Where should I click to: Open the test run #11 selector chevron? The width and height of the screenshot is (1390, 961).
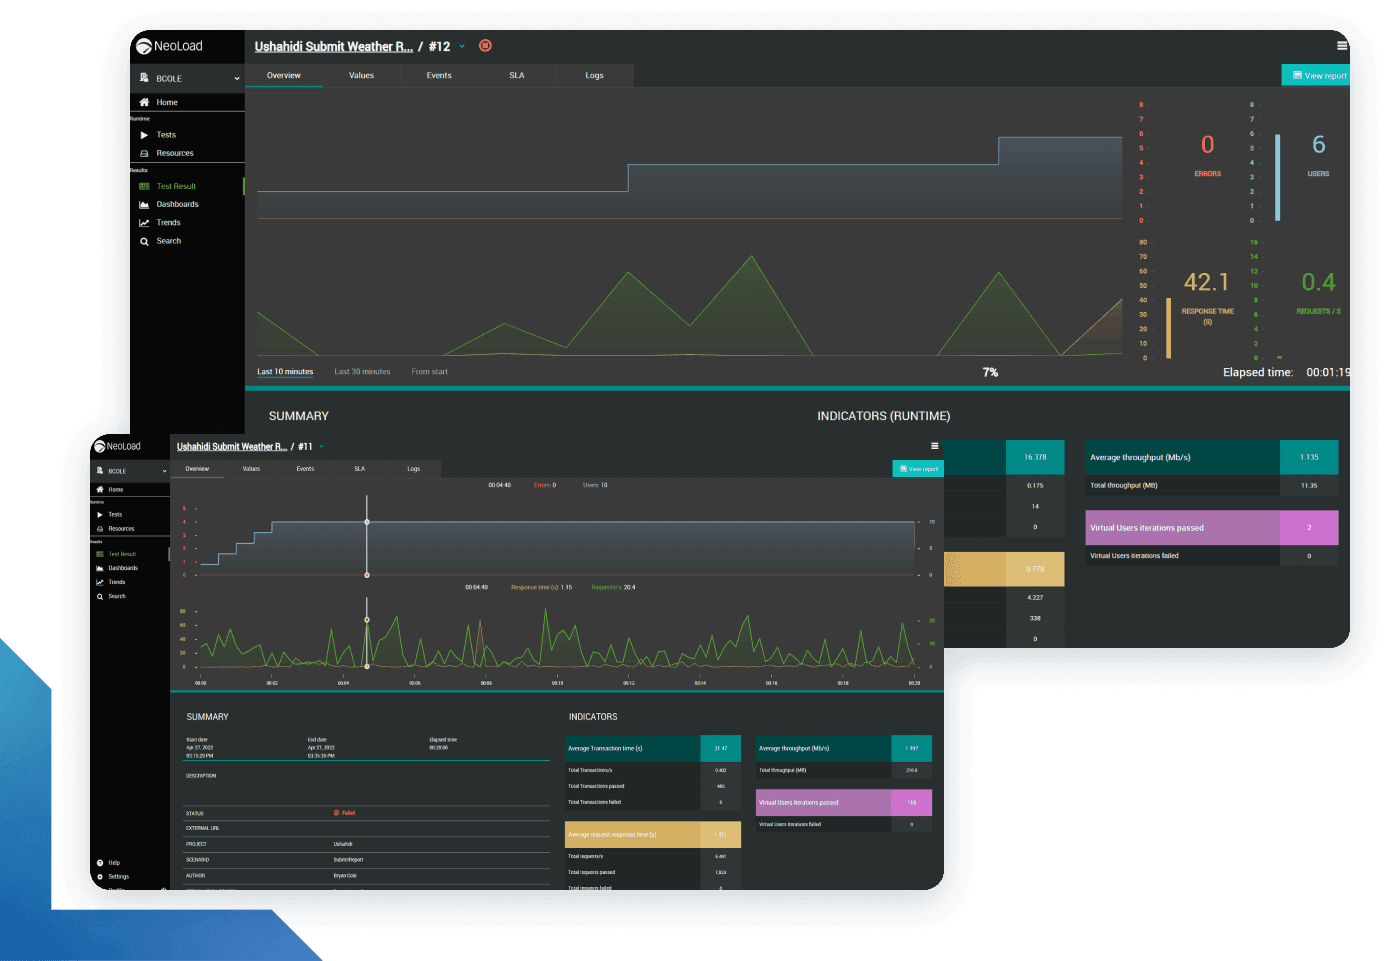pyautogui.click(x=321, y=447)
